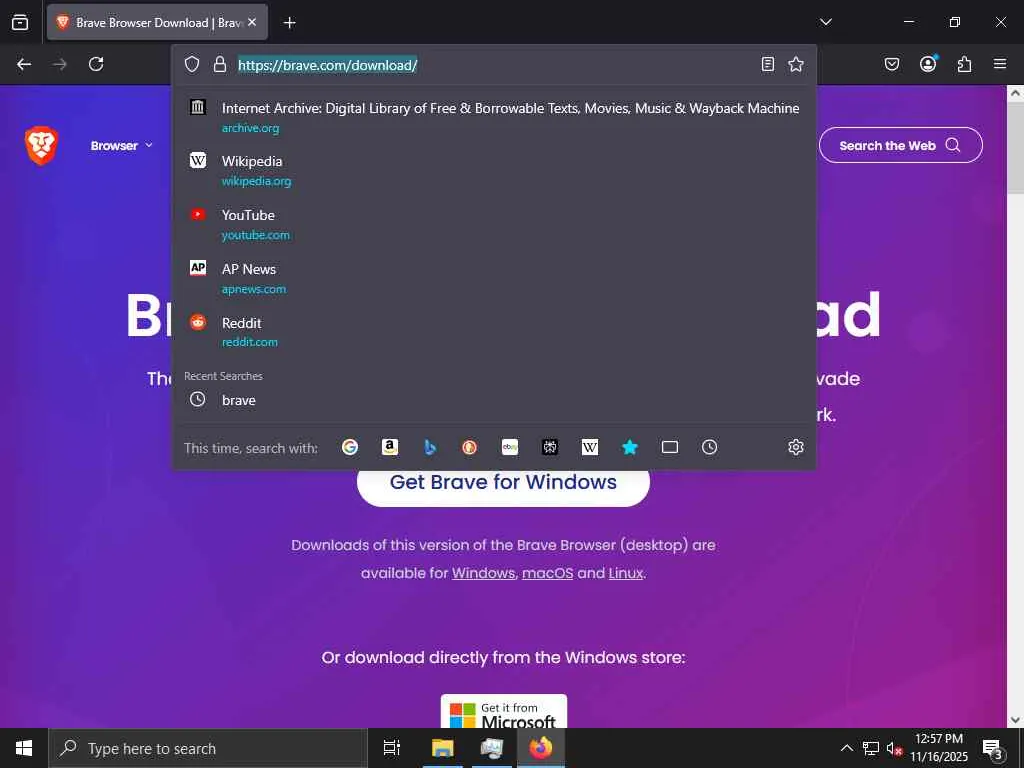Open the Reddit suggestion
The width and height of the screenshot is (1024, 768).
(x=494, y=332)
